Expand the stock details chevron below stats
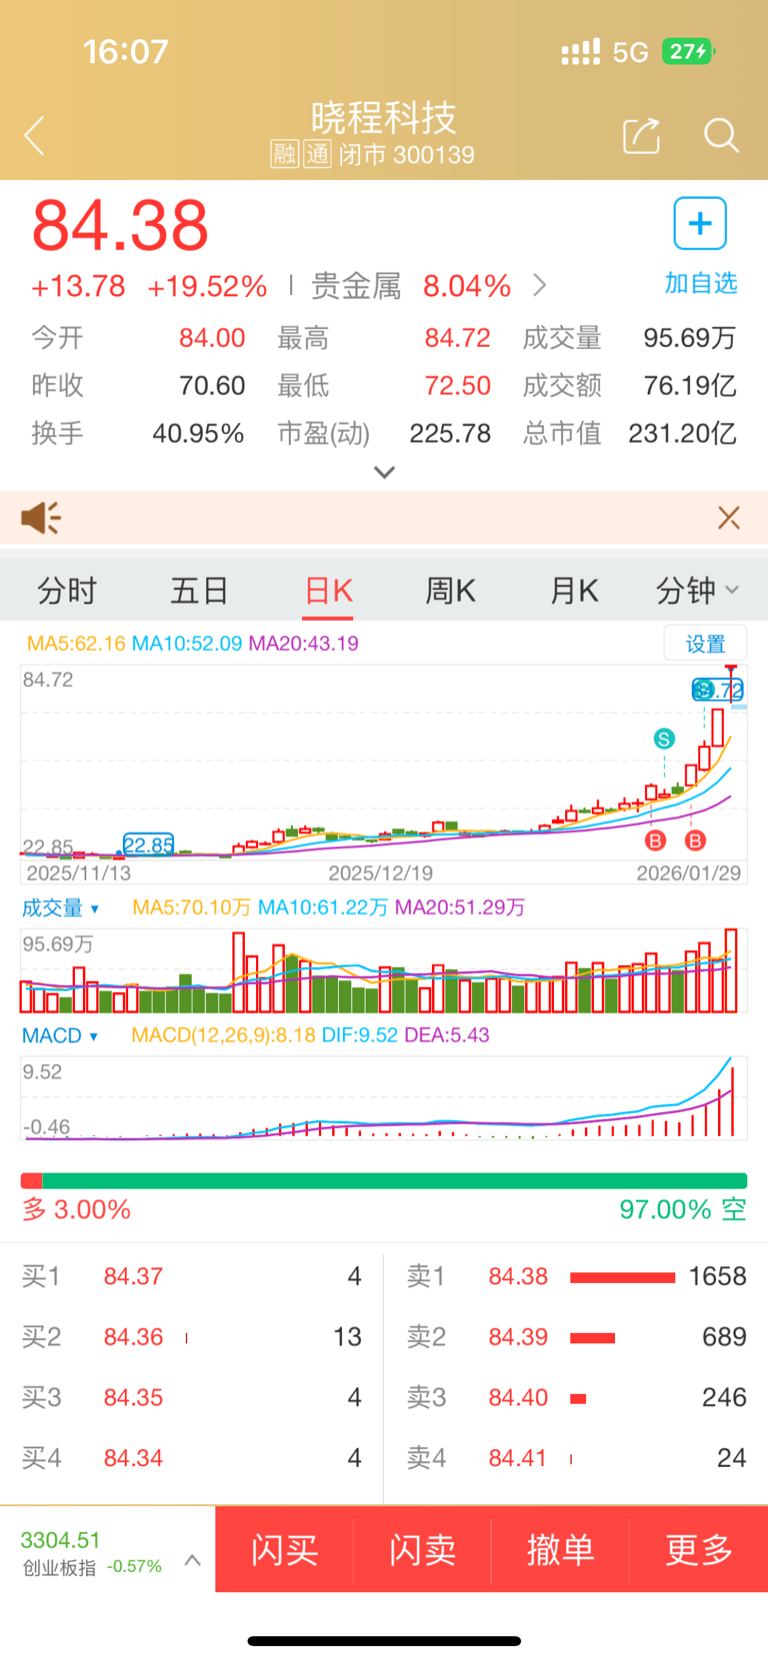Image resolution: width=768 pixels, height=1663 pixels. [384, 472]
